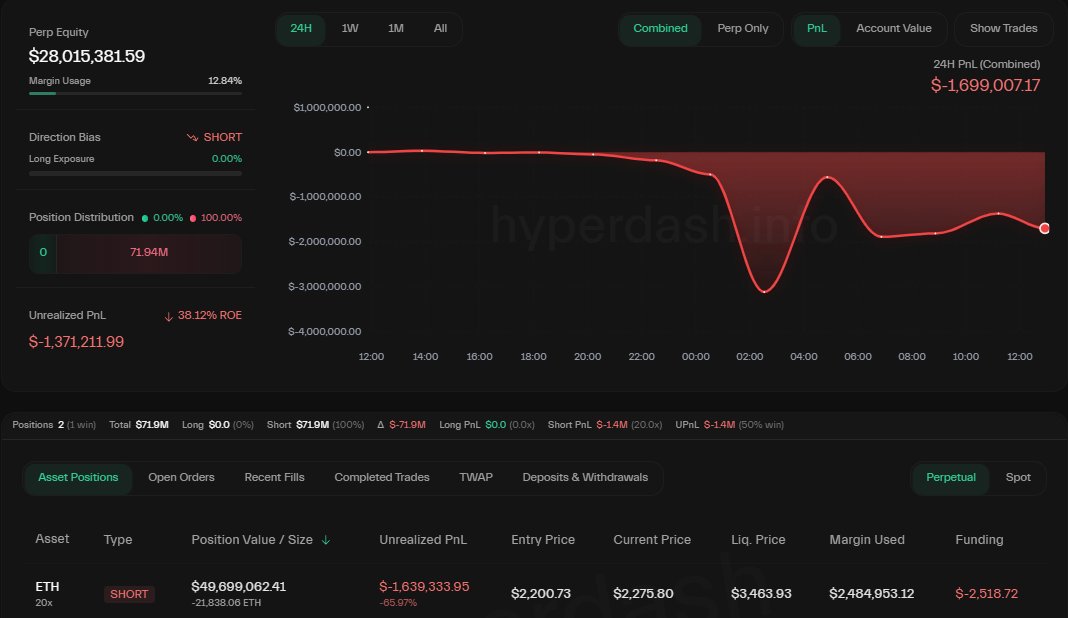Click the red ROE down-arrow icon
1068x618 pixels.
point(168,315)
